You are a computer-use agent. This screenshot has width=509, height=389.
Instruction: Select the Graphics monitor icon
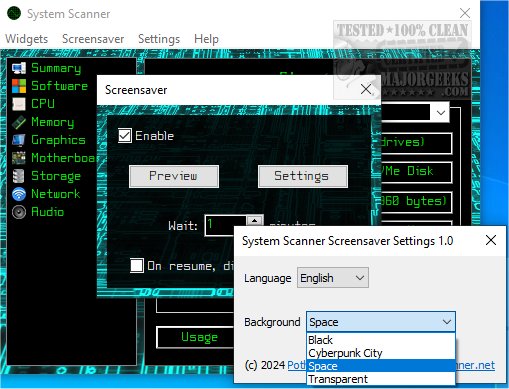coord(19,140)
